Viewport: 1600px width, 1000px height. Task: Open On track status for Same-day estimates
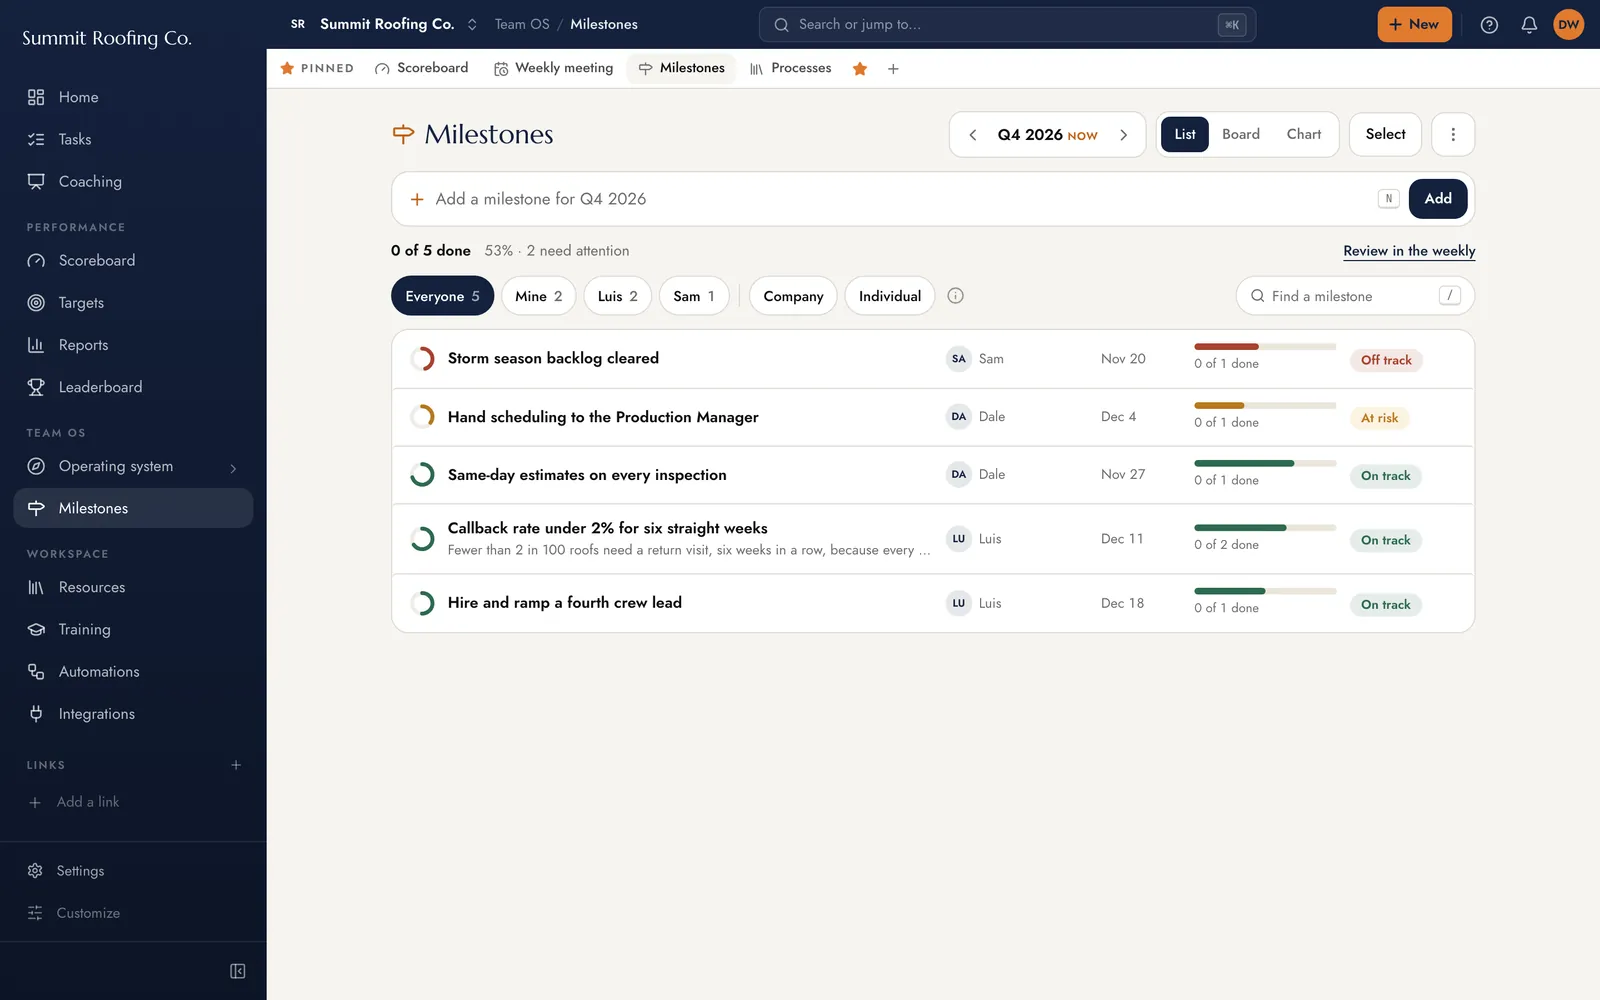[x=1385, y=476]
